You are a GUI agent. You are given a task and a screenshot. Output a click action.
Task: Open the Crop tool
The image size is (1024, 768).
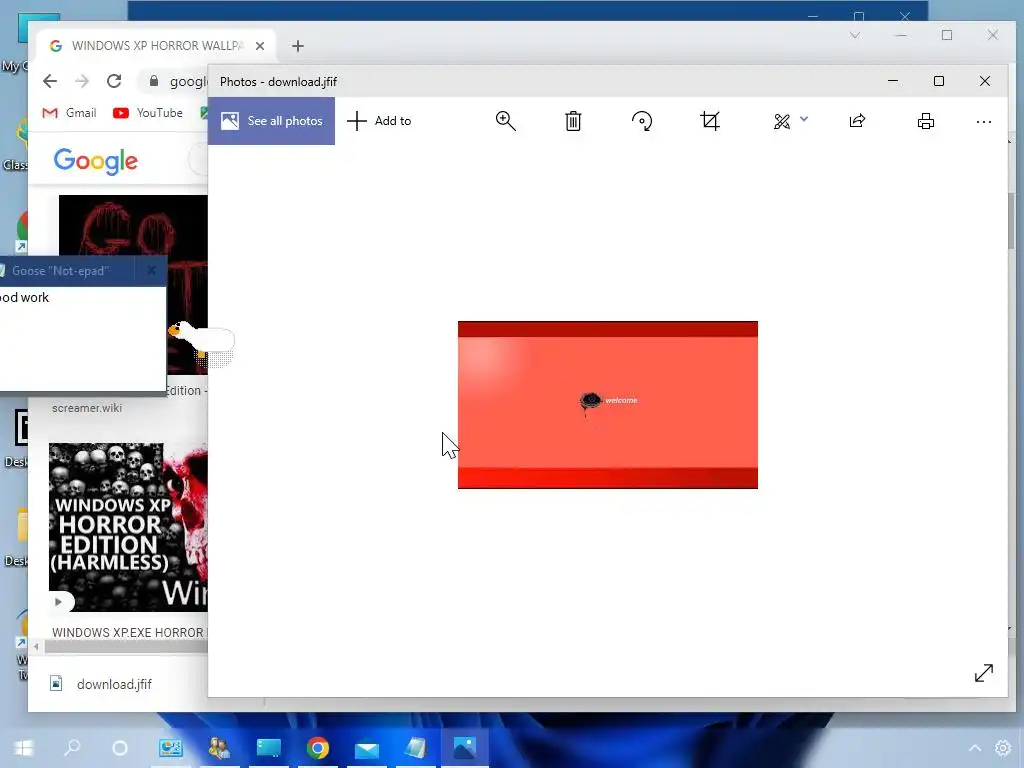(x=710, y=121)
